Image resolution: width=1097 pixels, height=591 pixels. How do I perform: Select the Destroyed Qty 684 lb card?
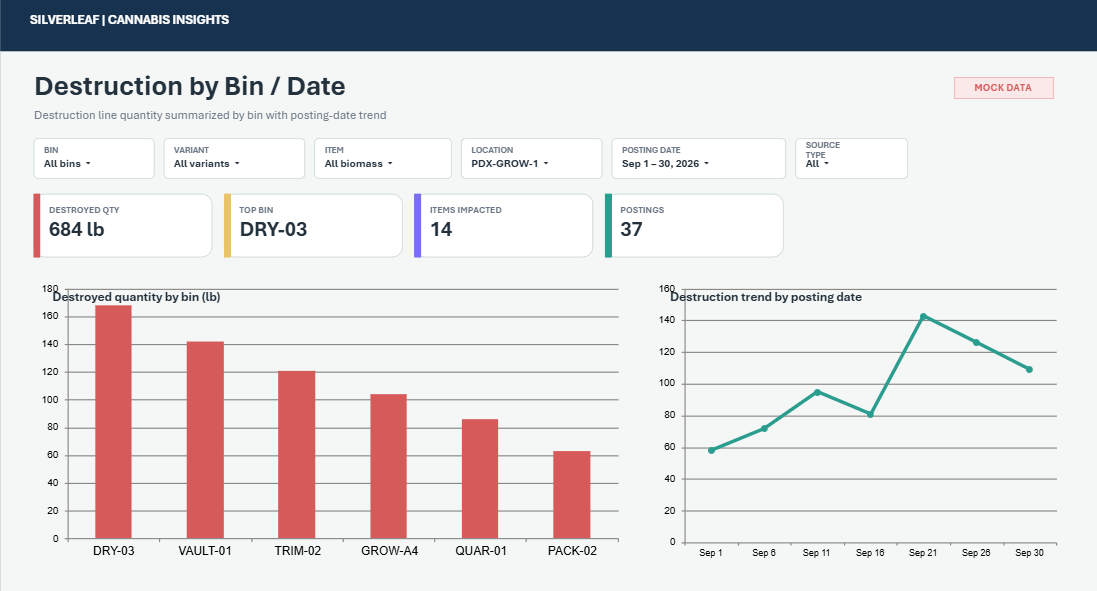tap(122, 225)
